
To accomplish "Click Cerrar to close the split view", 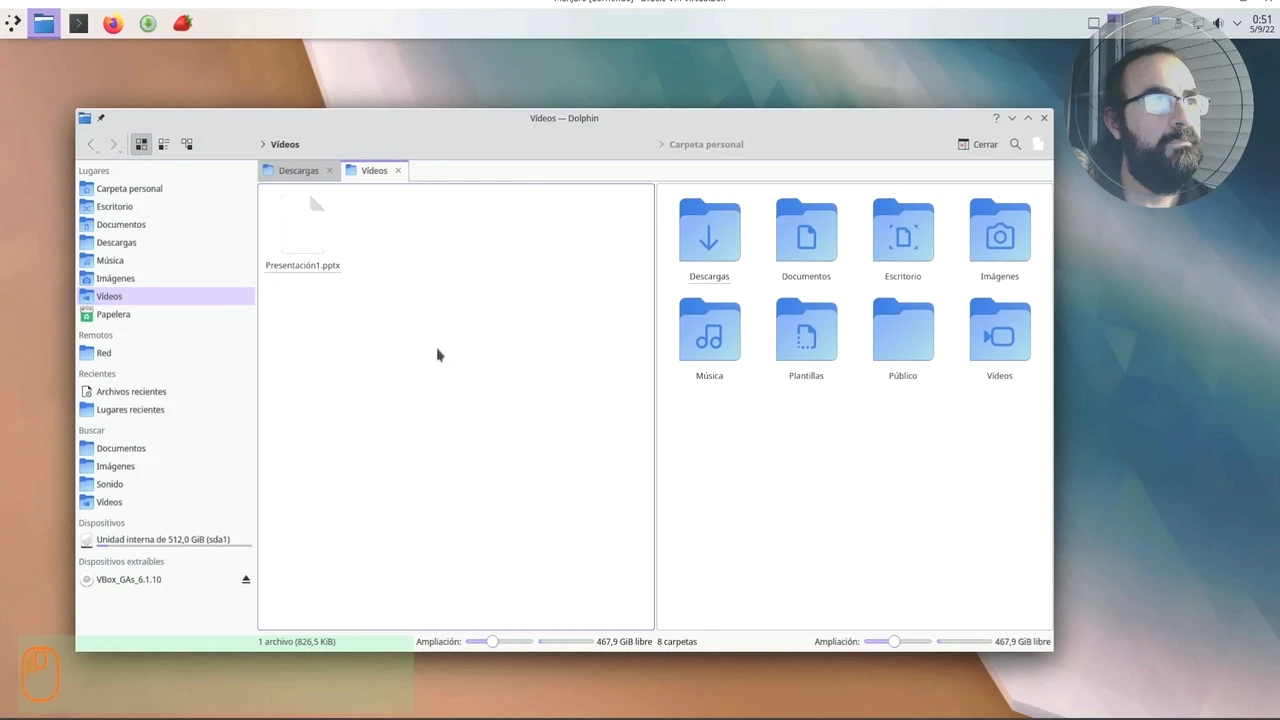I will [x=978, y=144].
